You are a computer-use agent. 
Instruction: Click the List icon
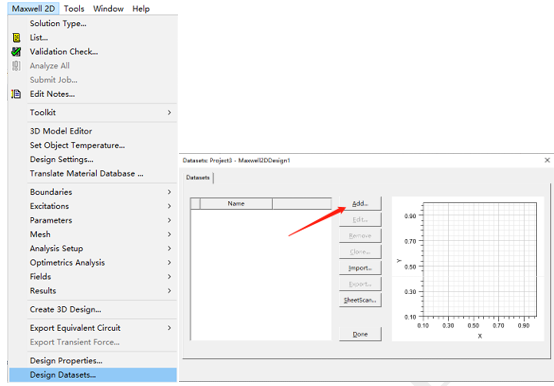(x=16, y=37)
